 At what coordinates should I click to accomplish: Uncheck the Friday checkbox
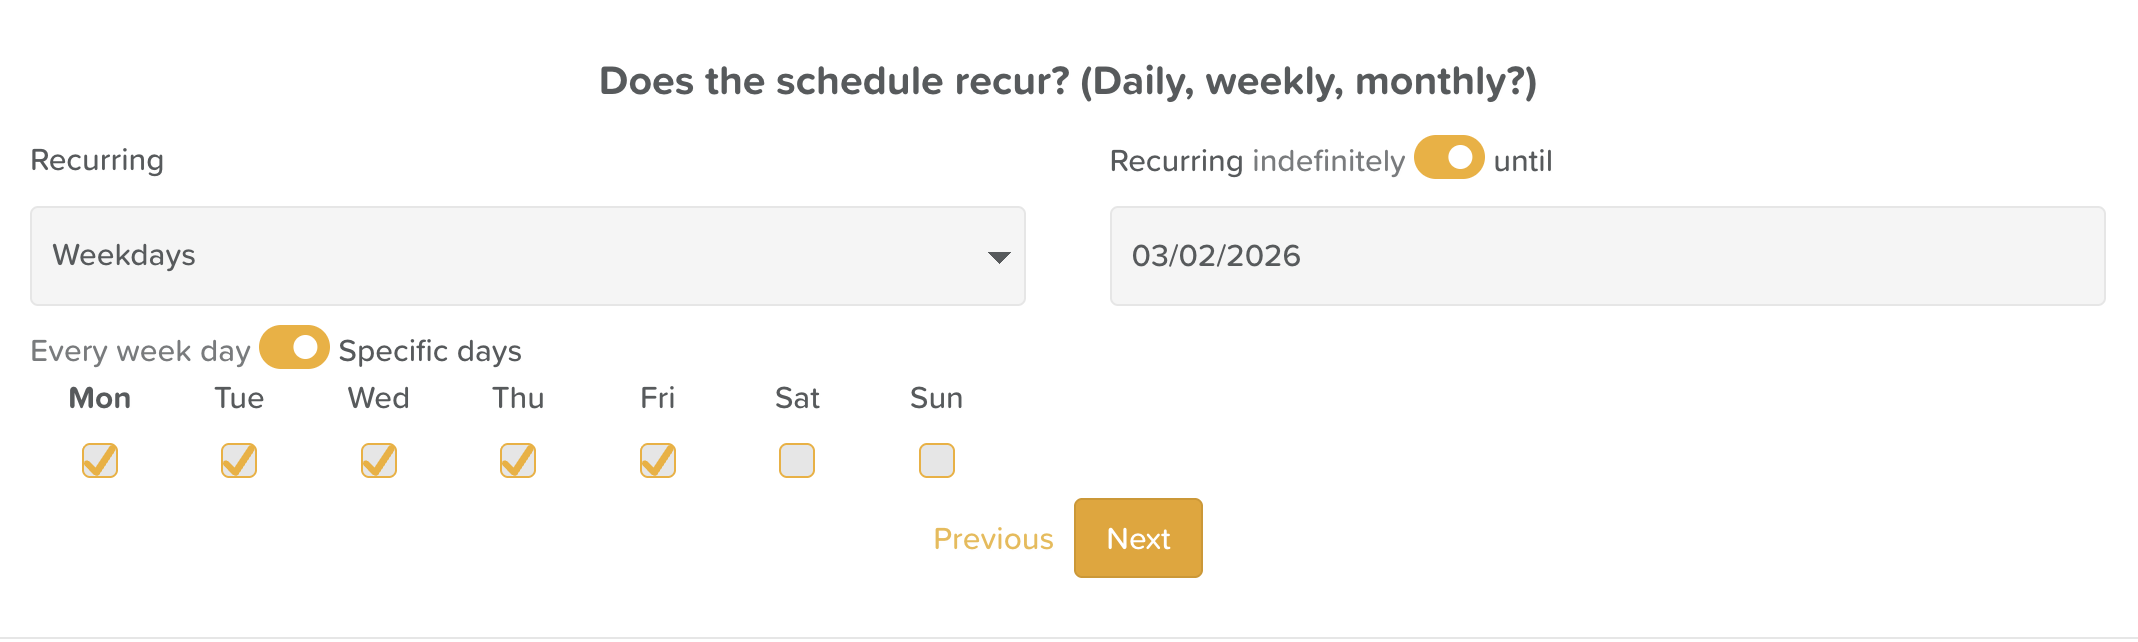pyautogui.click(x=658, y=461)
